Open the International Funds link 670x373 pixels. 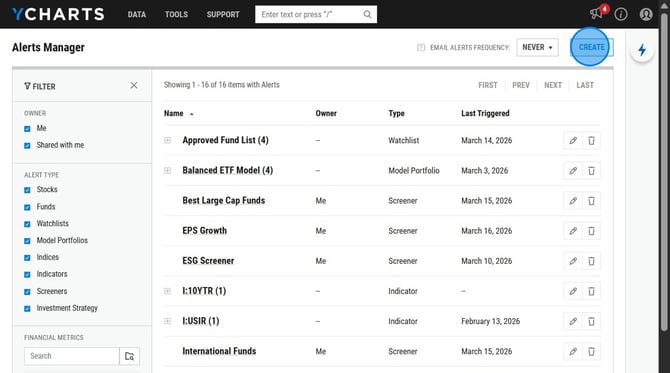tap(219, 351)
